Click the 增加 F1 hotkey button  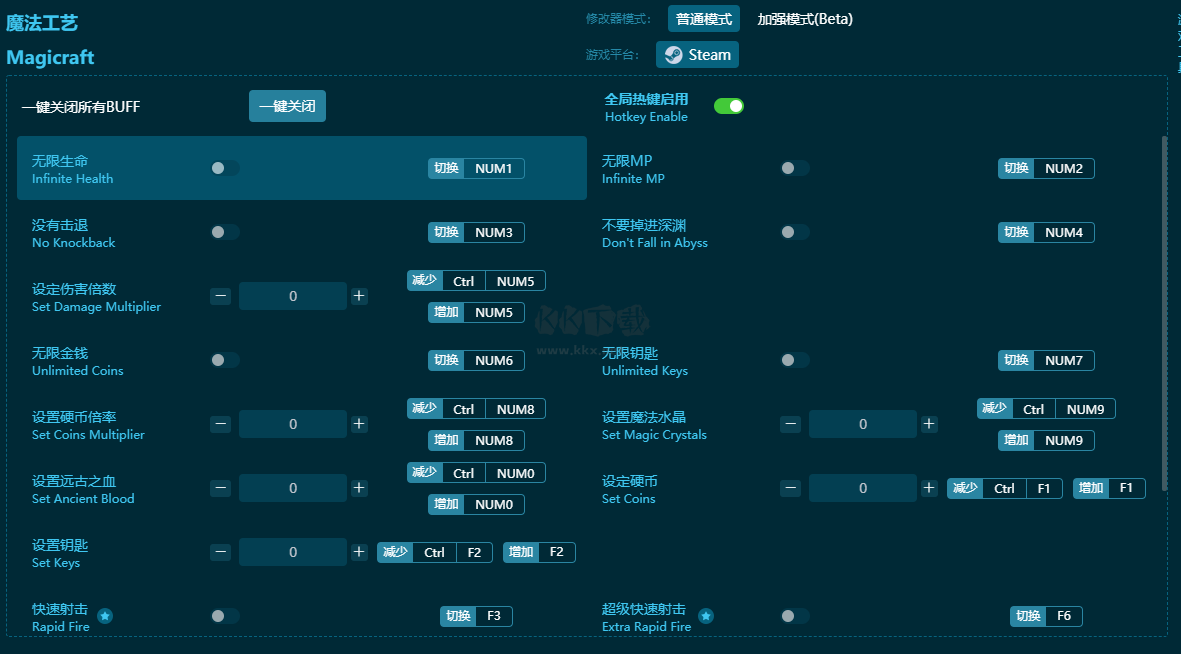click(1109, 488)
